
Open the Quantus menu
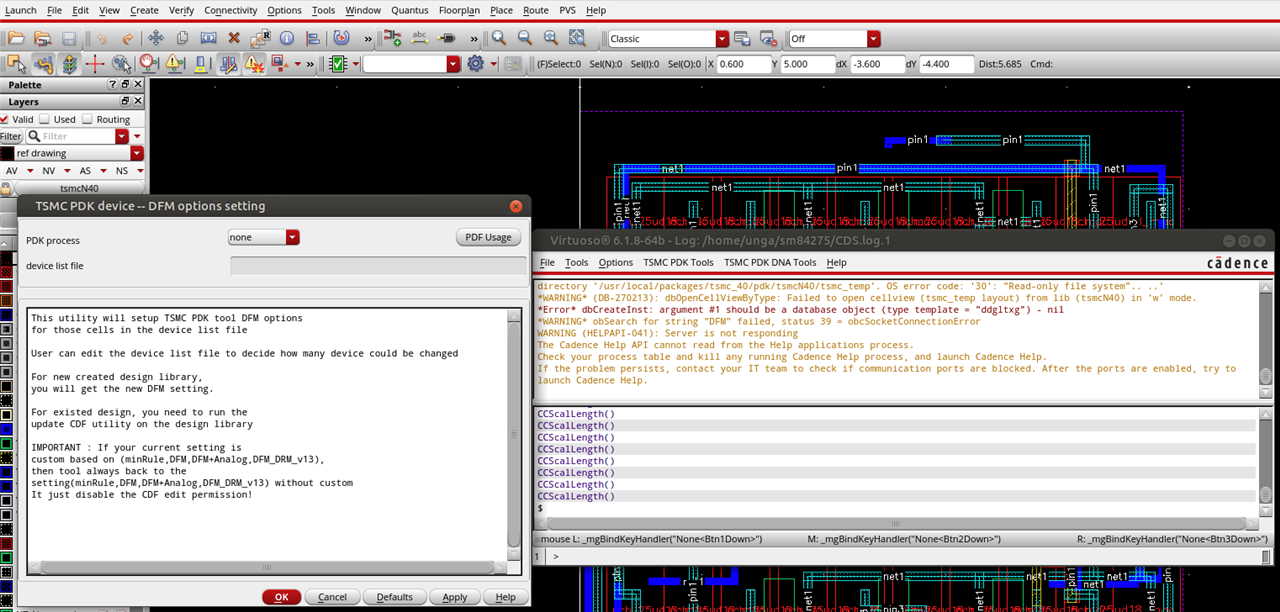click(409, 10)
